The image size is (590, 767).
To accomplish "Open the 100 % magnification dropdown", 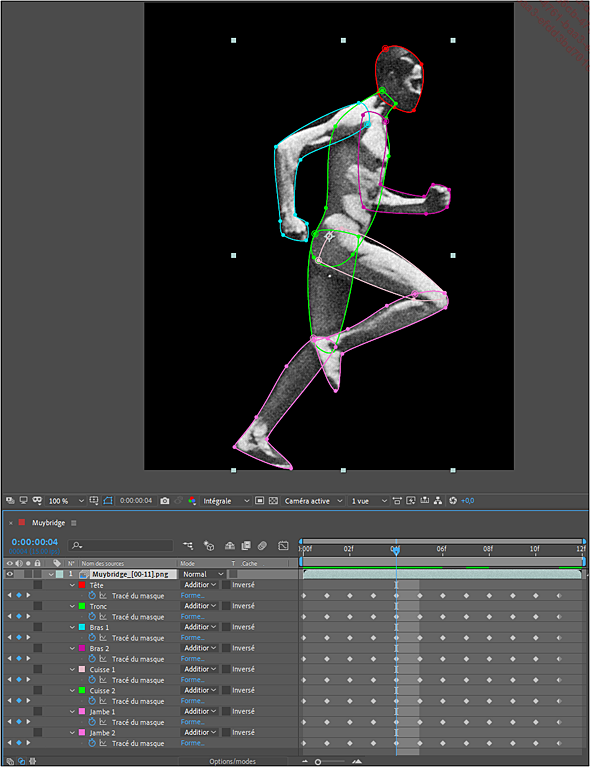I will [66, 500].
